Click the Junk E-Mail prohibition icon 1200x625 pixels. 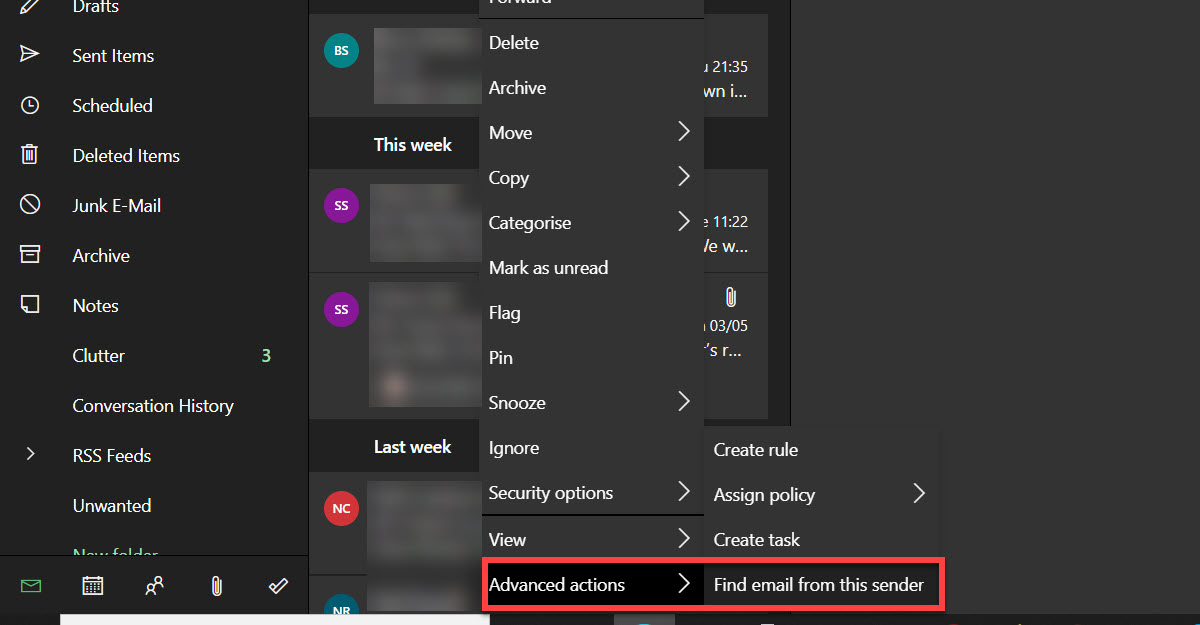pos(31,205)
